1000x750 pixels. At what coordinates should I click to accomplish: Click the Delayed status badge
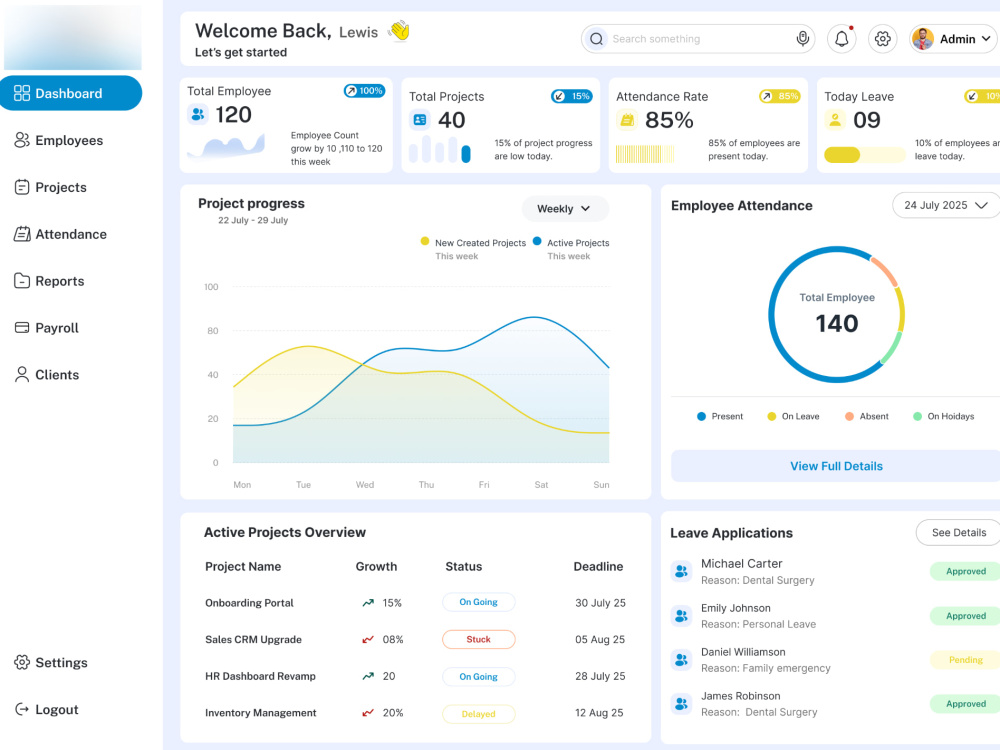(x=478, y=714)
